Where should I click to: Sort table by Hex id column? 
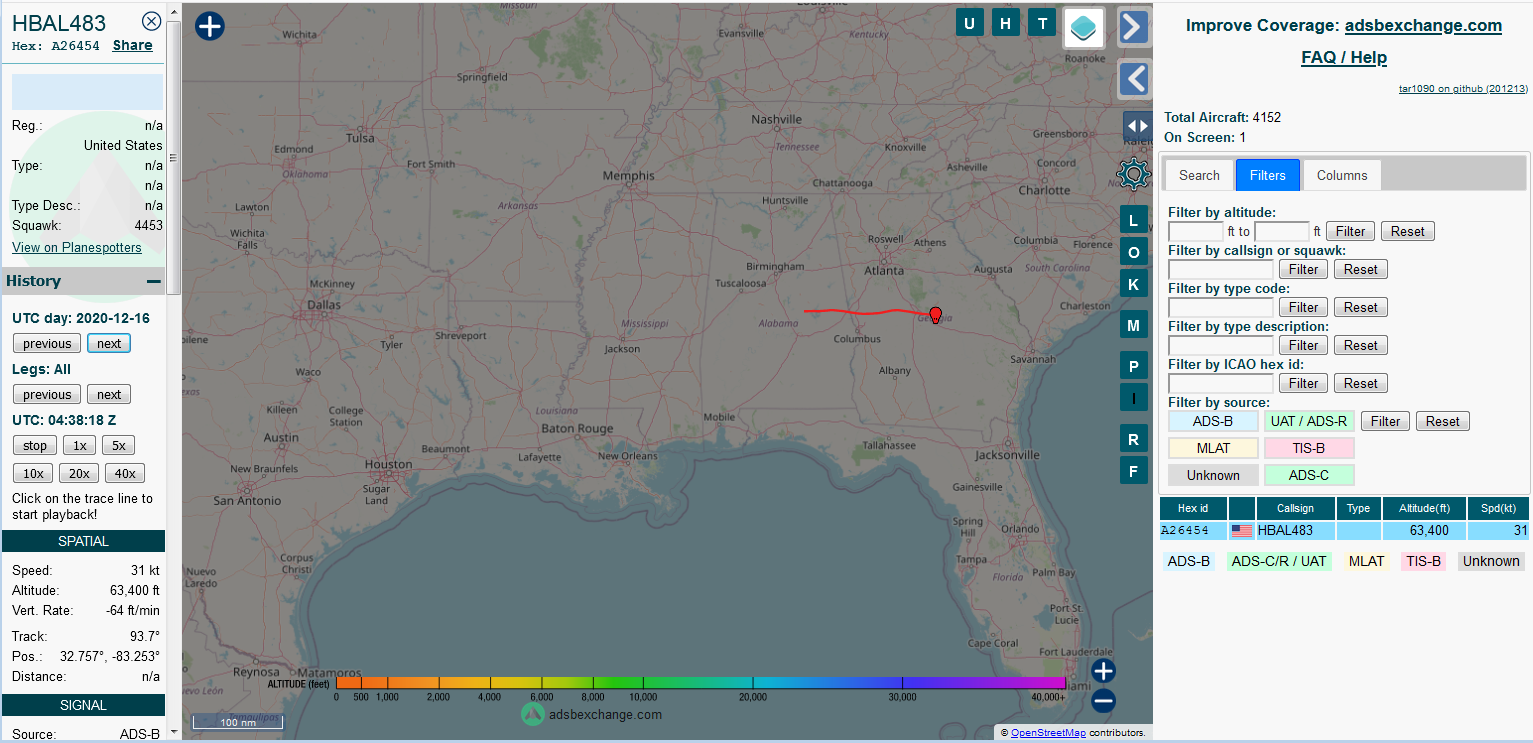pos(1193,508)
